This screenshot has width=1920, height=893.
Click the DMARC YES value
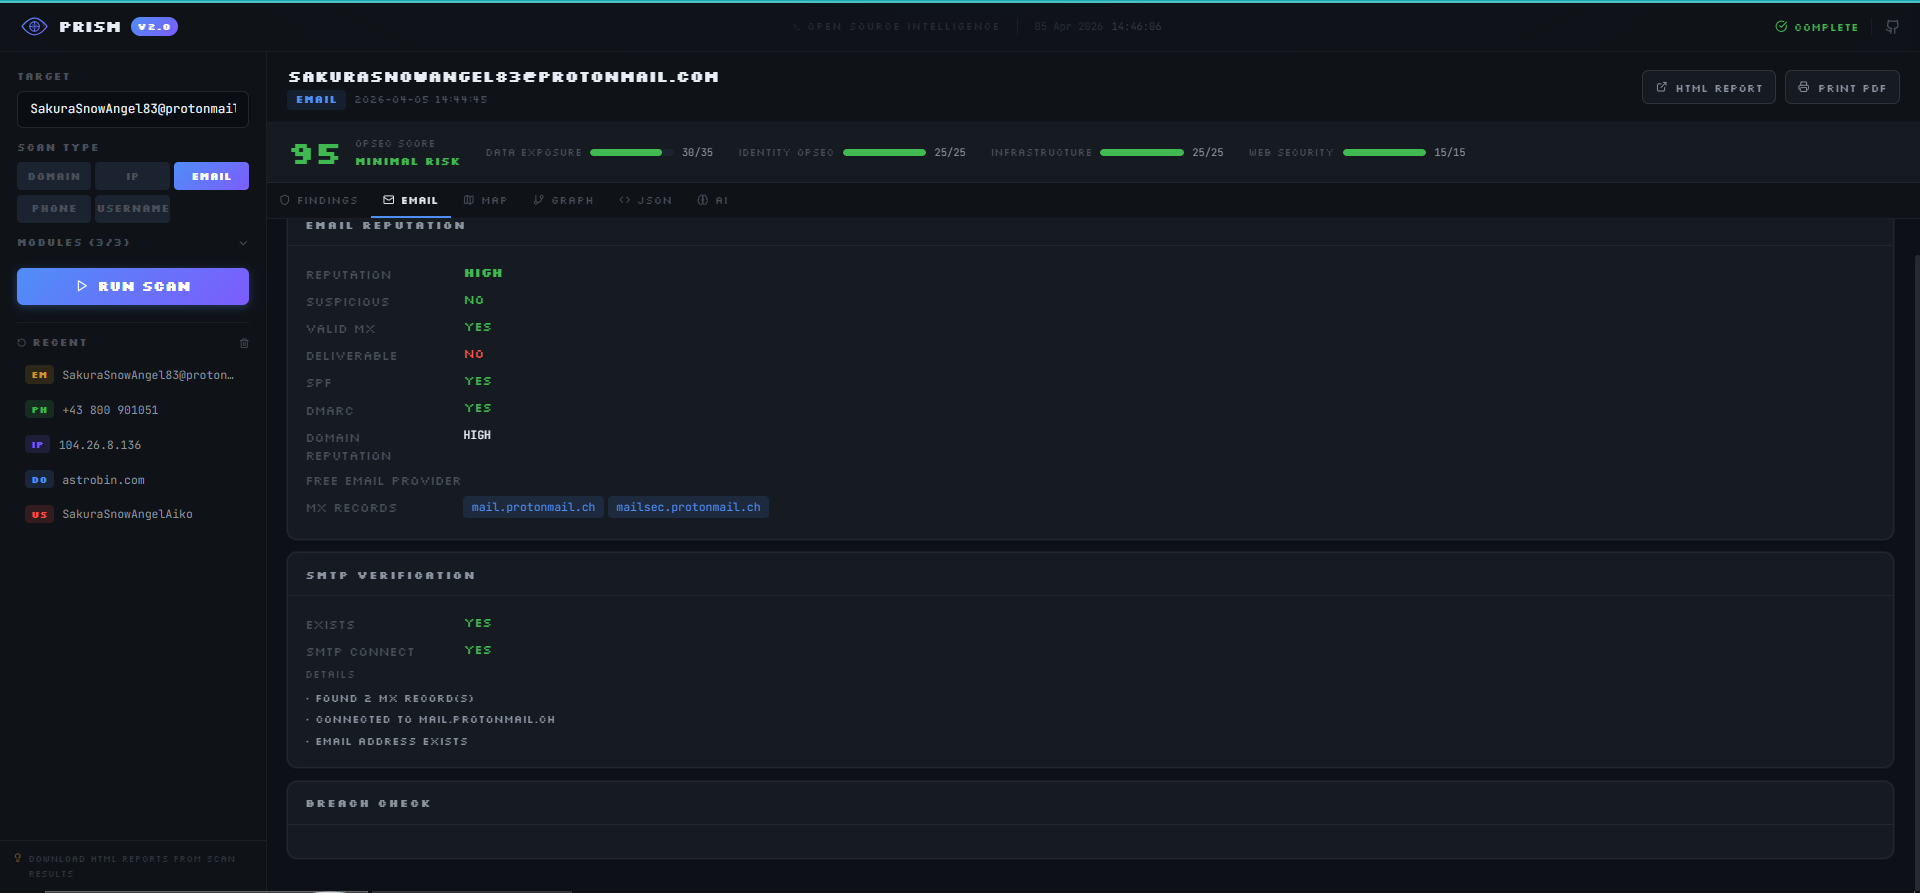tap(478, 408)
